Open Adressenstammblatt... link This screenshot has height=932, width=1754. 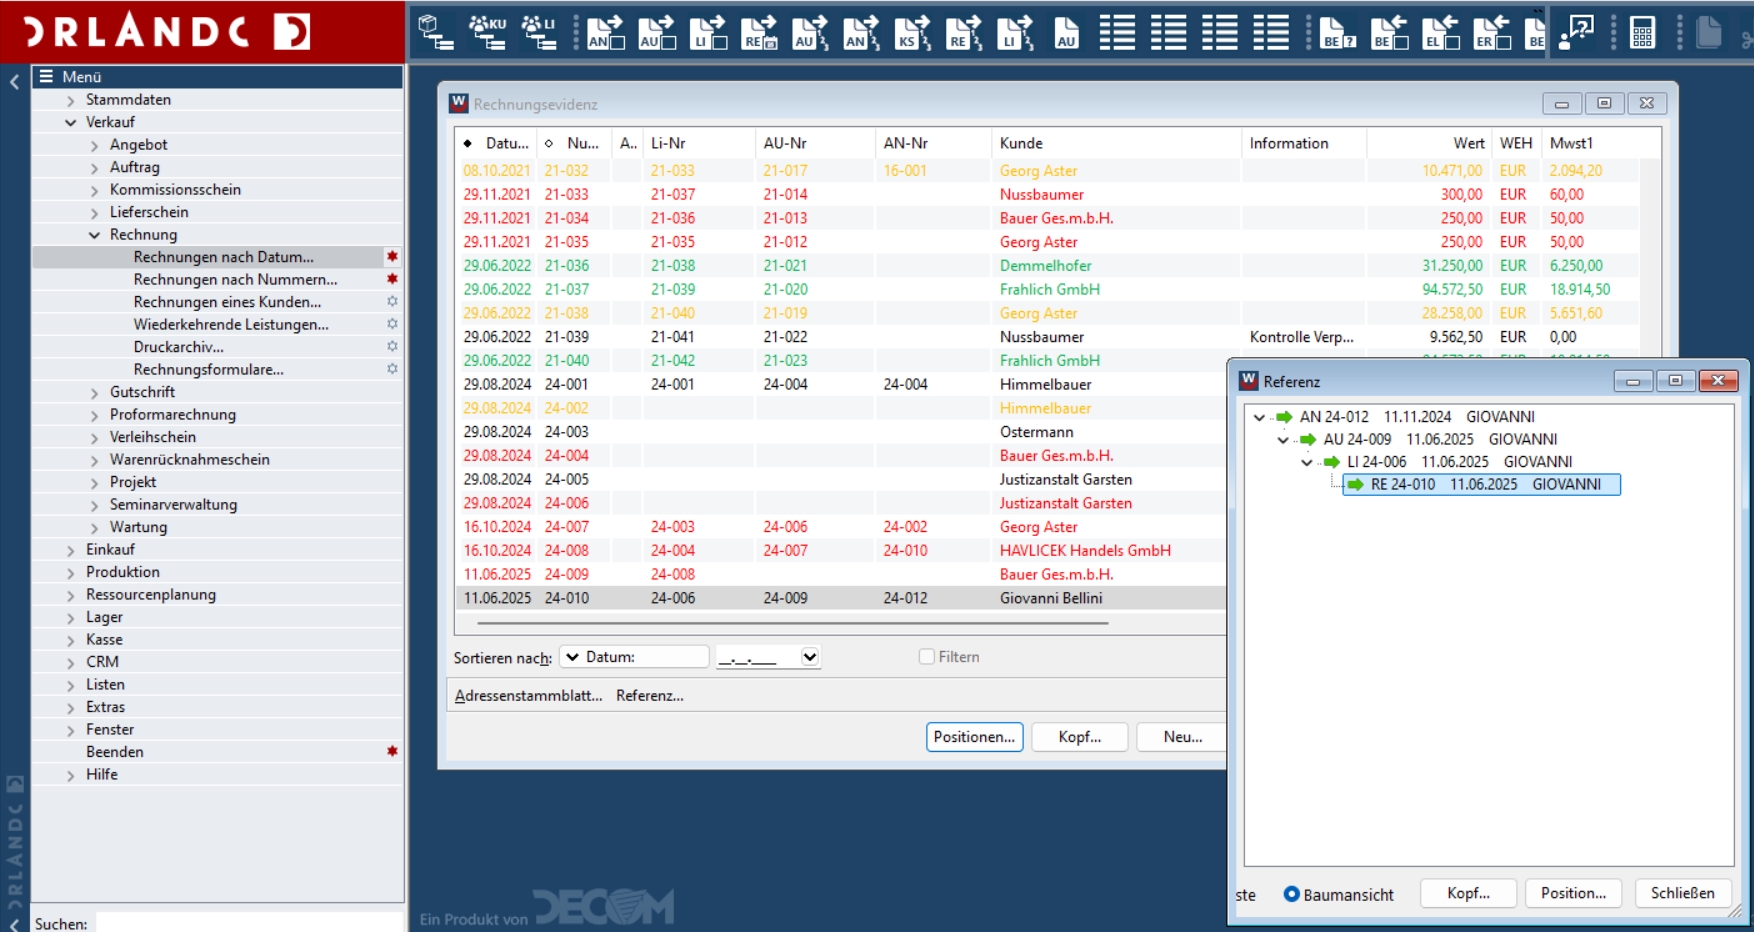tap(528, 696)
